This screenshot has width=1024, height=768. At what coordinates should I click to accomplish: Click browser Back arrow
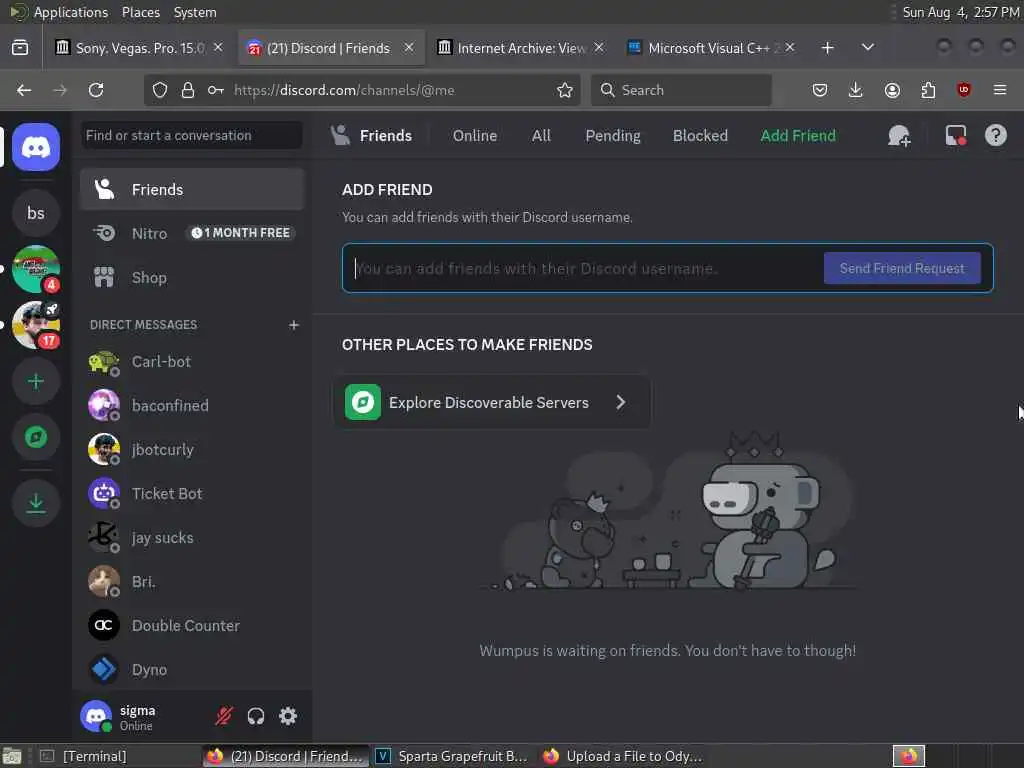(x=24, y=90)
